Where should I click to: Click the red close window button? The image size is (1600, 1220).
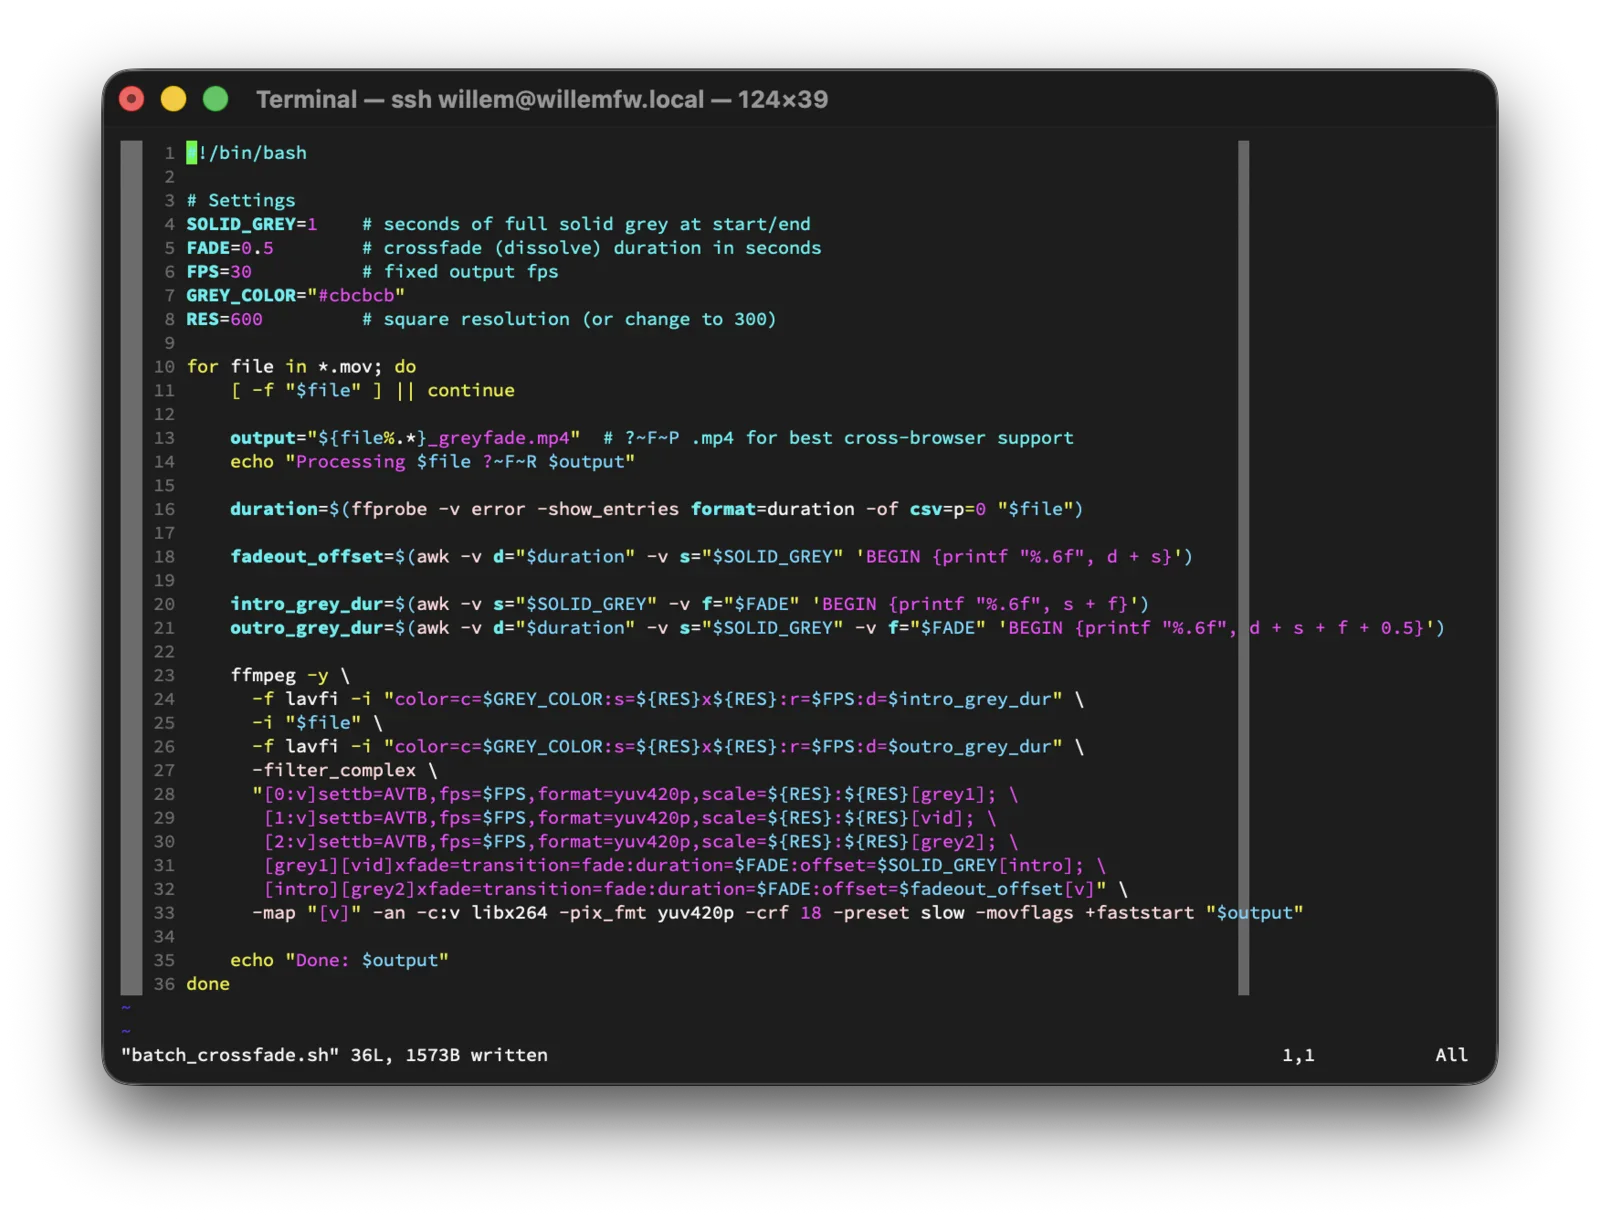(x=132, y=99)
